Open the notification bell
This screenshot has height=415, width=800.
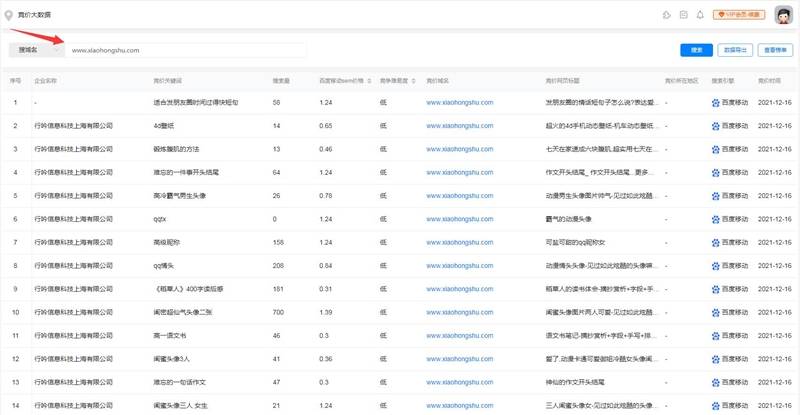700,15
